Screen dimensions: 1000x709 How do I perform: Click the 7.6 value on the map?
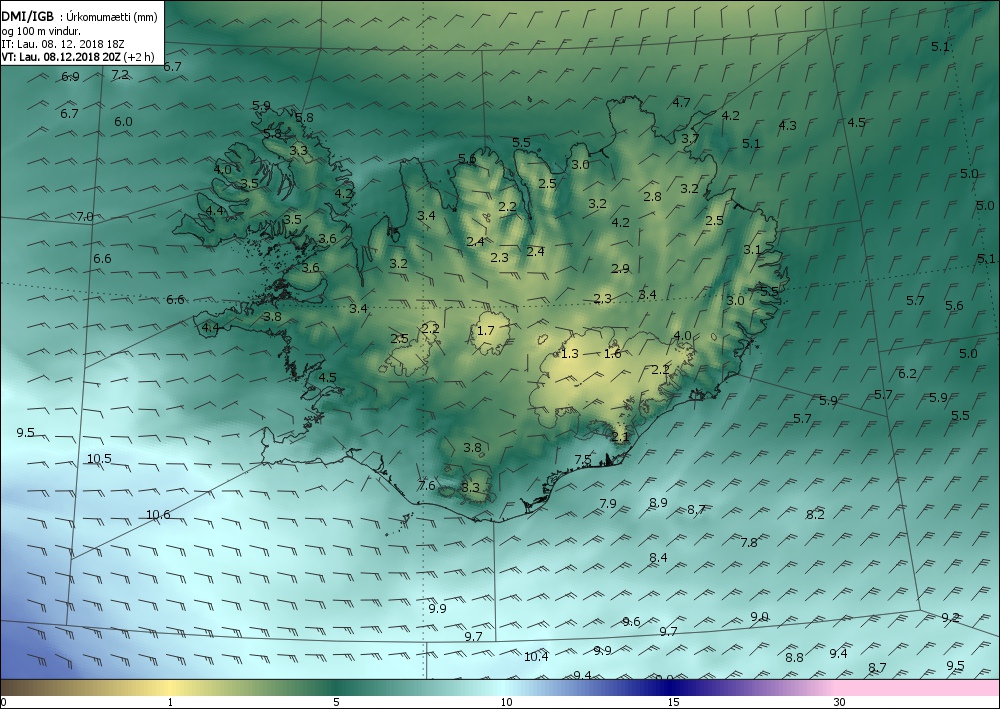tap(427, 485)
